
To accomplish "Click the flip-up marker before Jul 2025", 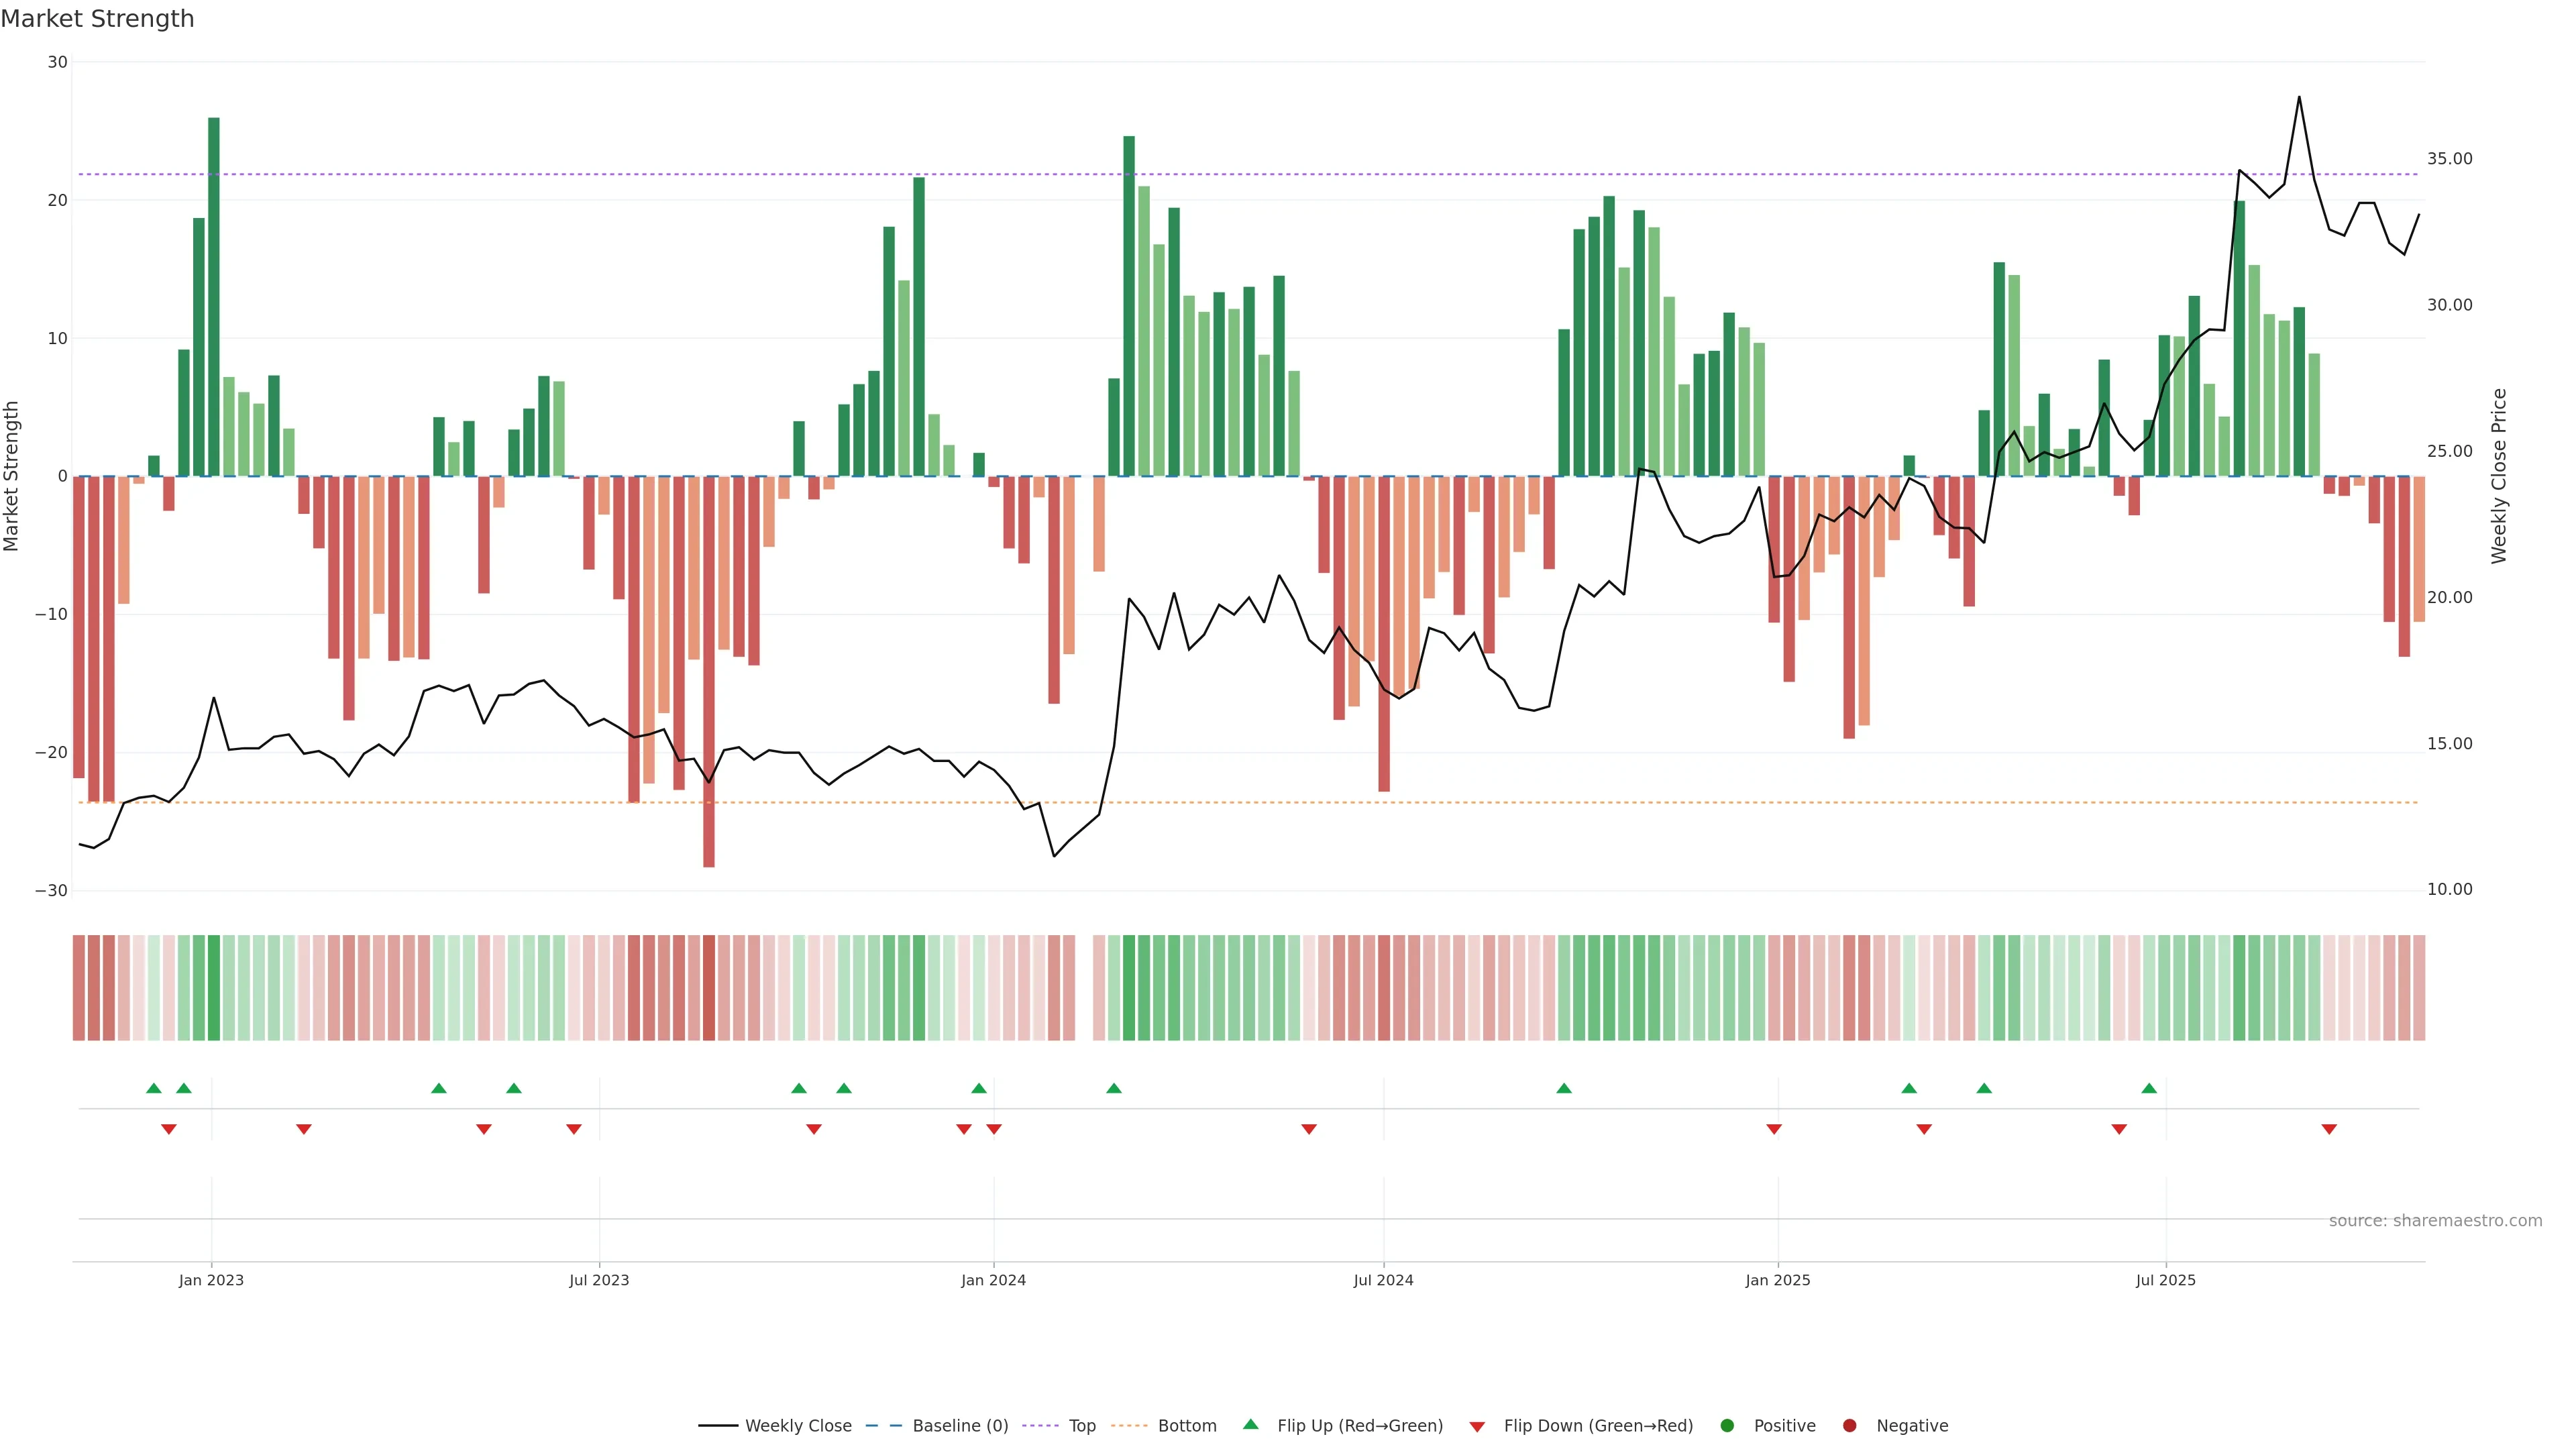I will [x=2149, y=1088].
